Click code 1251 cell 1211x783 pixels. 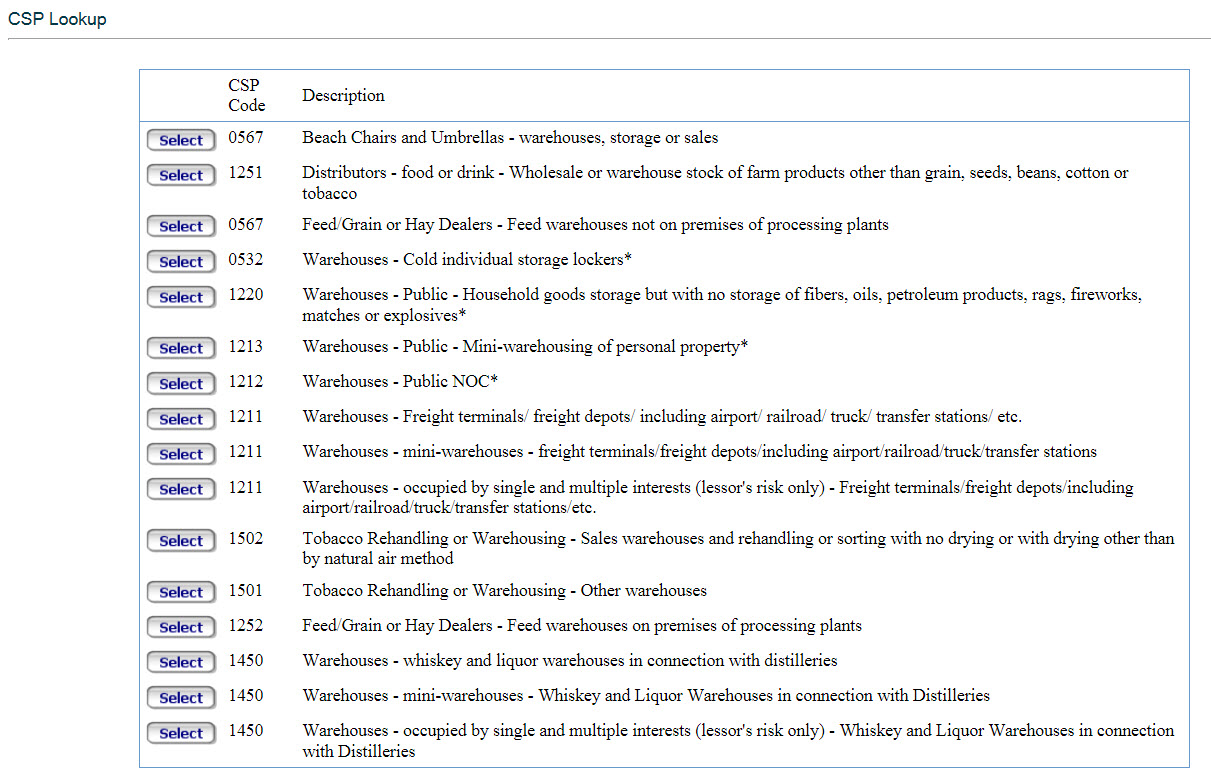tap(246, 173)
